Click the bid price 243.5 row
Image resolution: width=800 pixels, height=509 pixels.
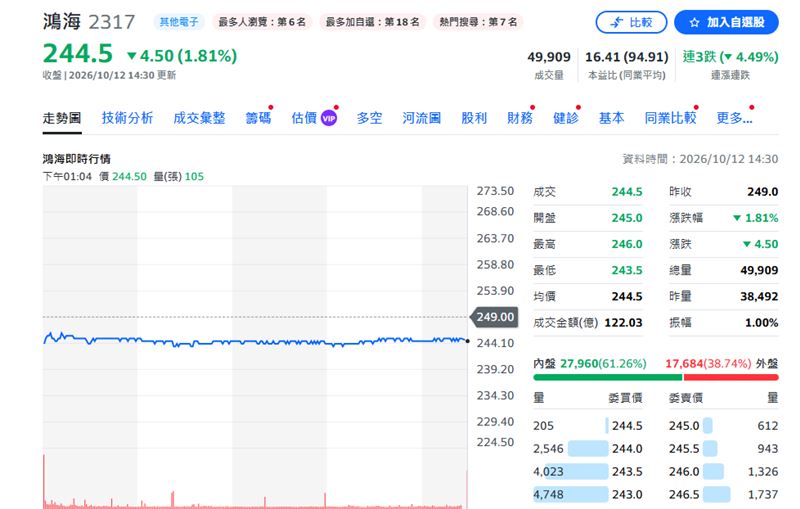tap(588, 471)
